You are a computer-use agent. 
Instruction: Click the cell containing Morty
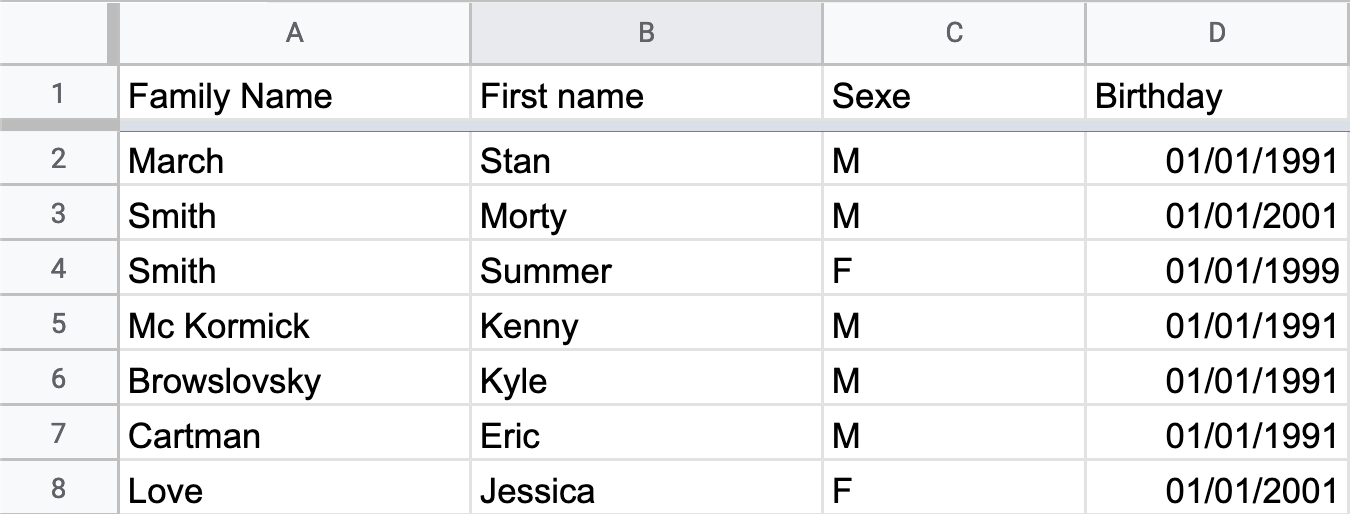pos(646,215)
